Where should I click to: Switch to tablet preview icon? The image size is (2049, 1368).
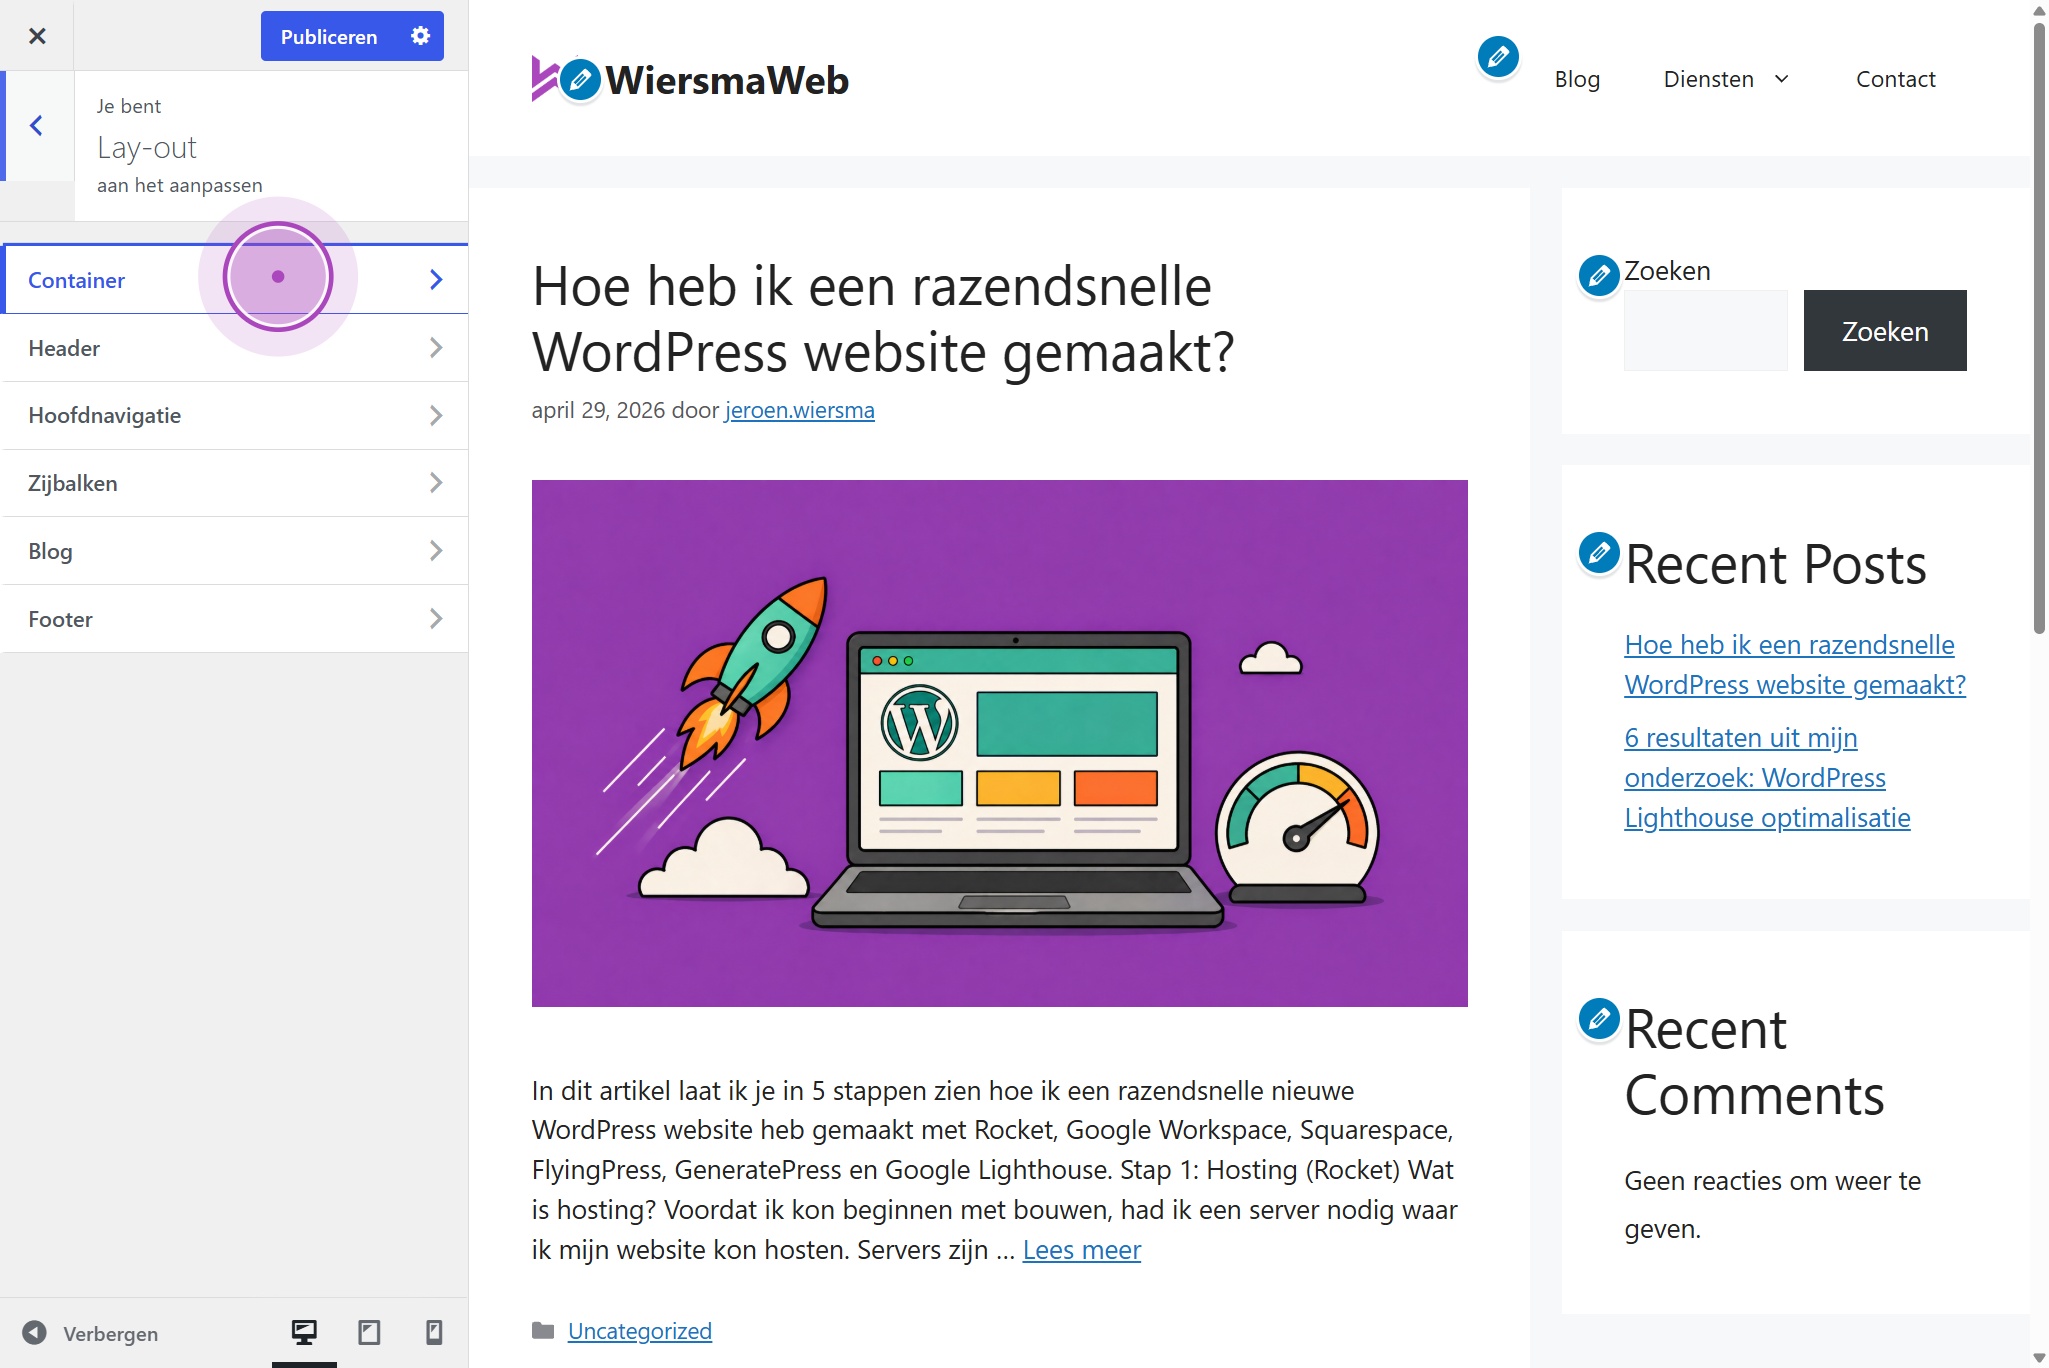(x=369, y=1332)
